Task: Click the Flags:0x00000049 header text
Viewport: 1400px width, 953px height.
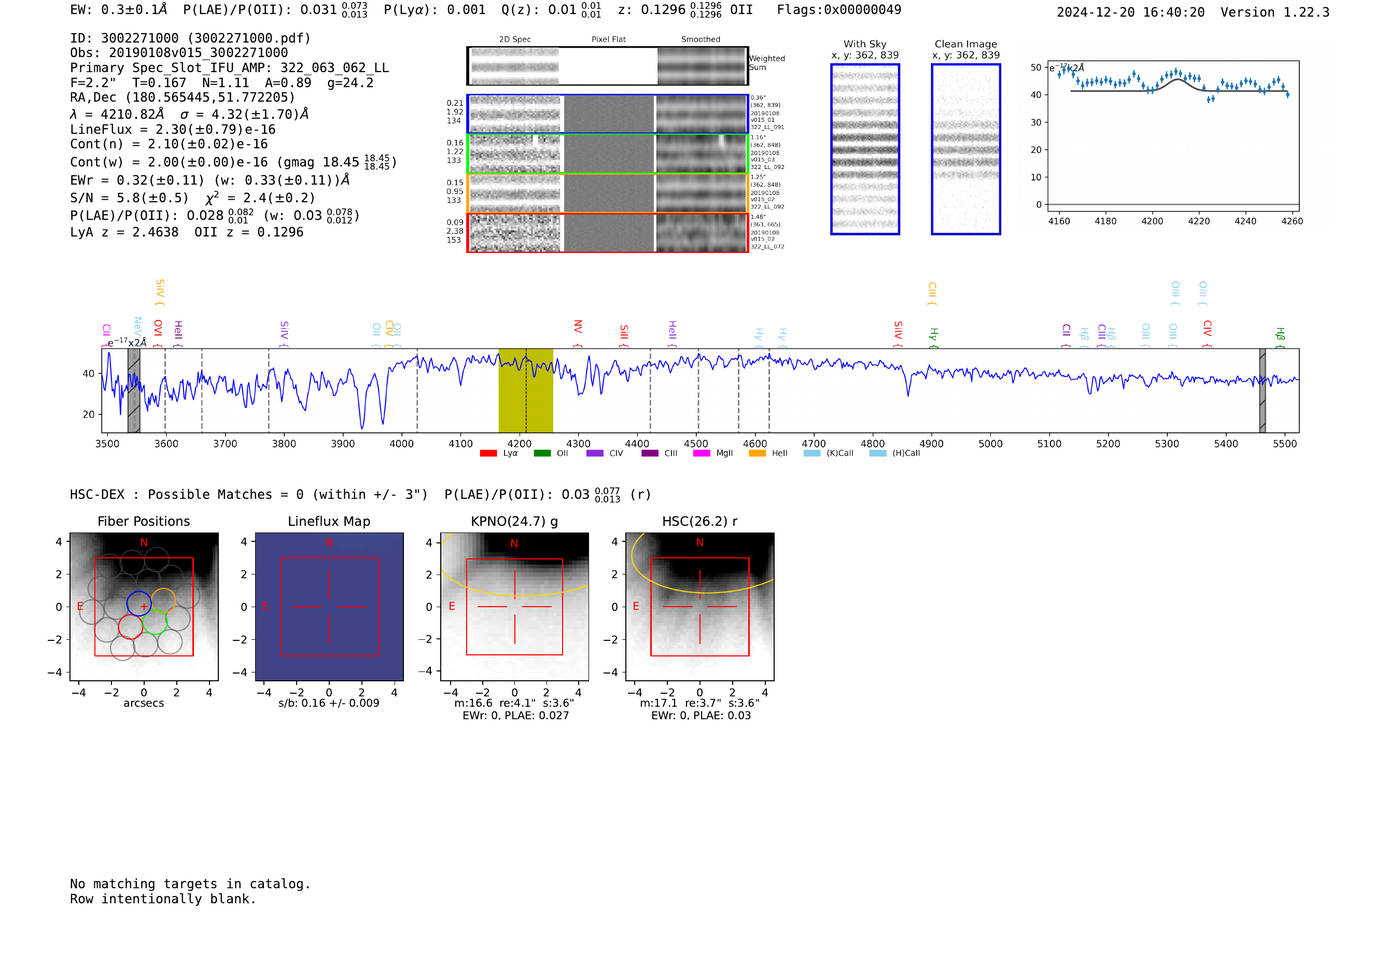Action: click(x=839, y=10)
